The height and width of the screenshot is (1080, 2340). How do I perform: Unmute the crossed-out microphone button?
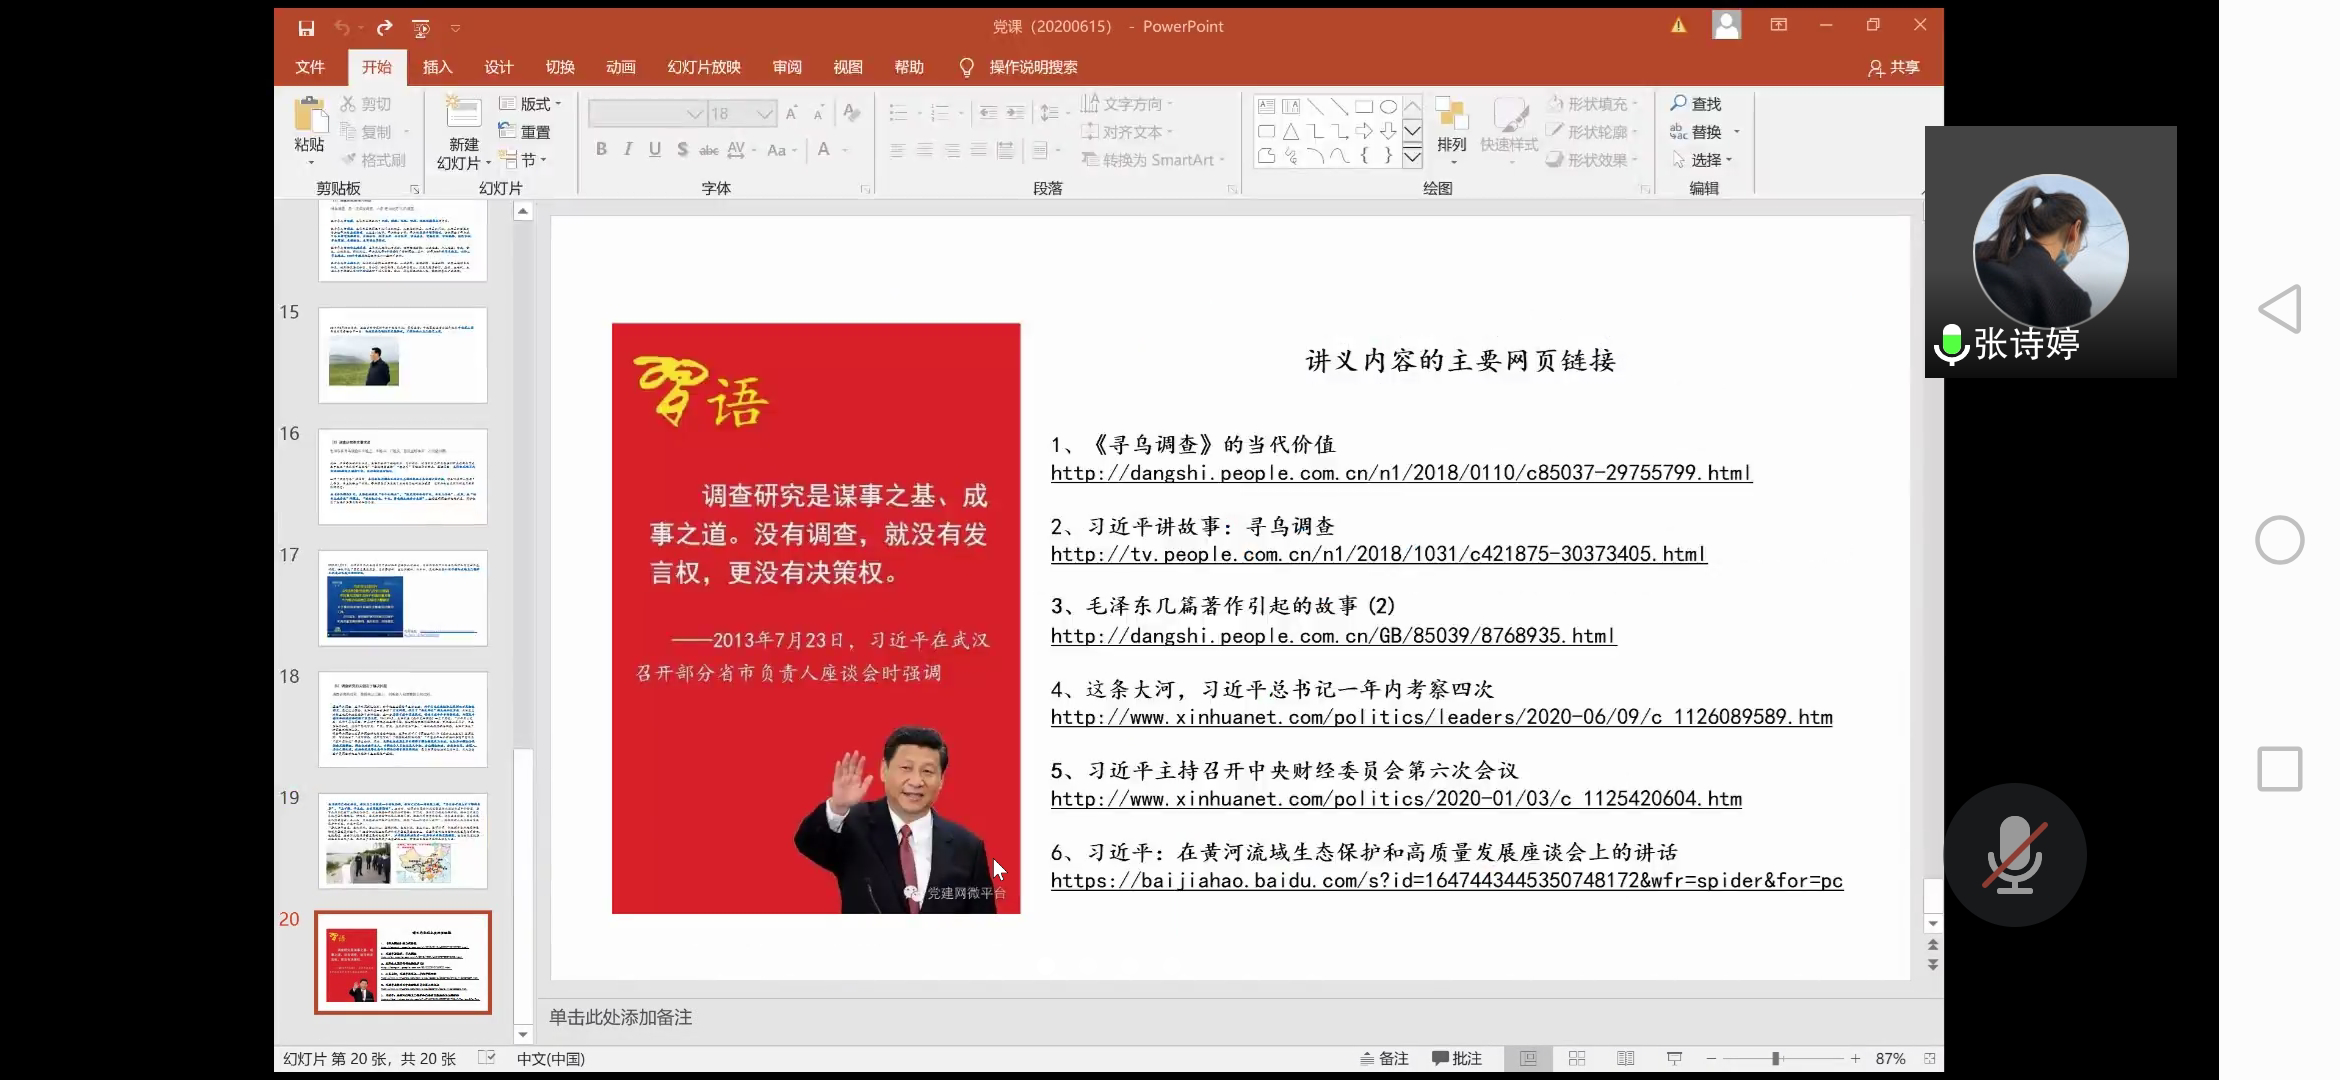[2014, 855]
